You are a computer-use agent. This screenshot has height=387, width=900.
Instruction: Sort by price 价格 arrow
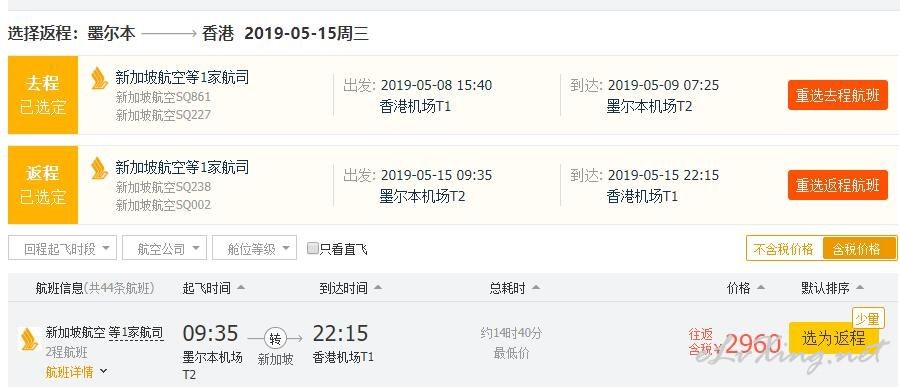coord(761,288)
